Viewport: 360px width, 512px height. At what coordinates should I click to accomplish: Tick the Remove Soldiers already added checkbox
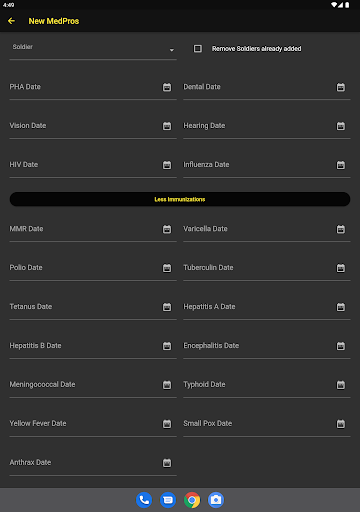[198, 49]
